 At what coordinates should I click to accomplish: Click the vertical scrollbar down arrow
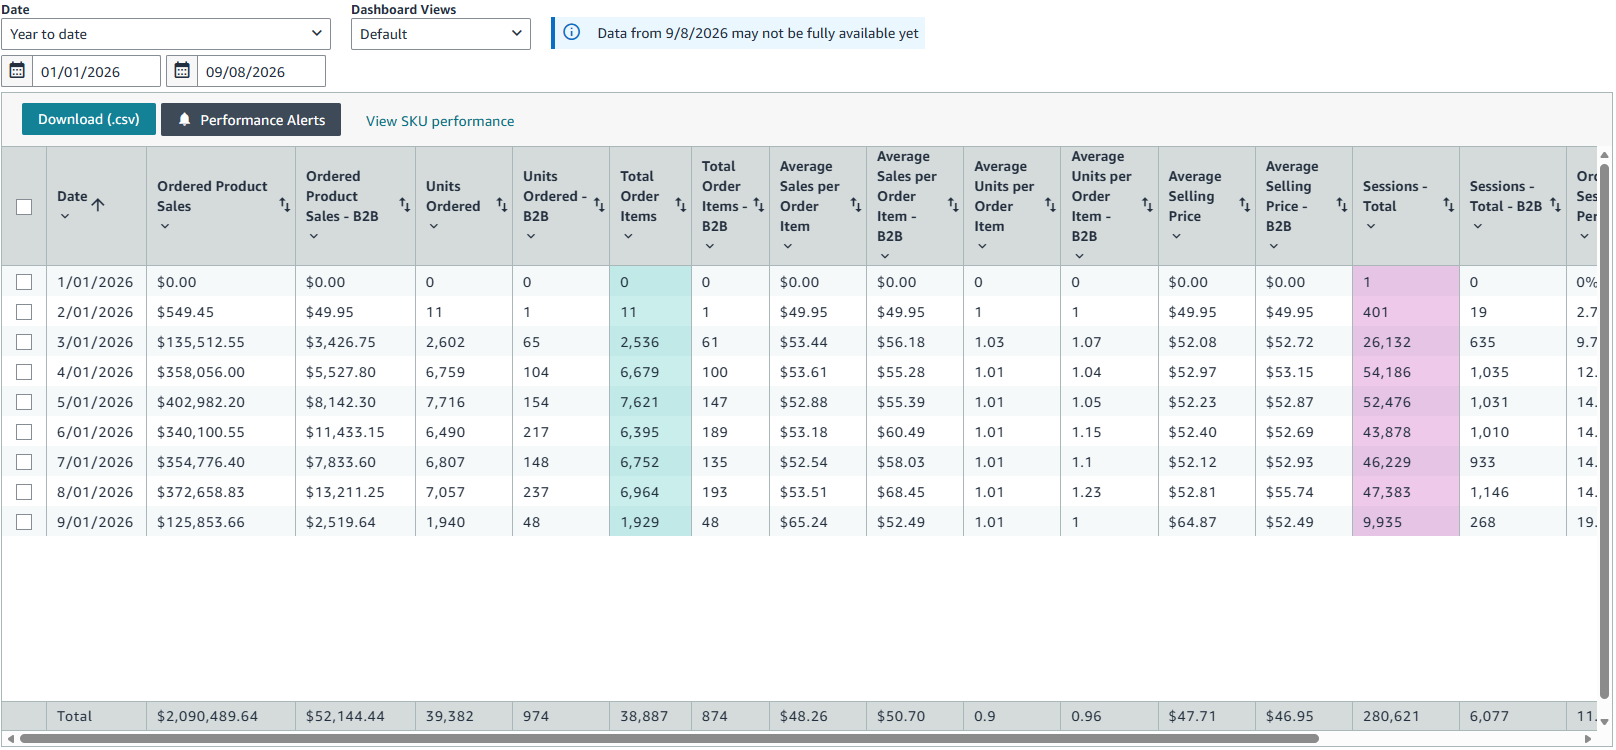click(x=1605, y=721)
